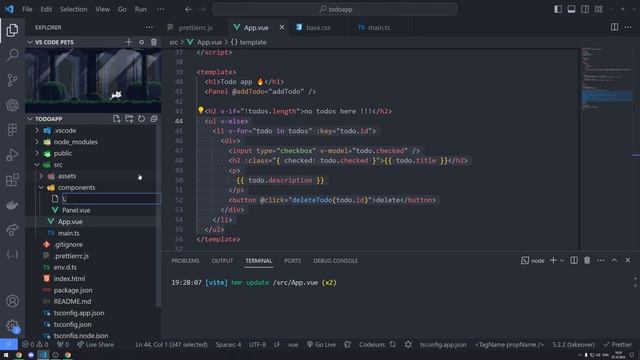Image resolution: width=640 pixels, height=360 pixels.
Task: Split the terminal pane
Action: coord(574,260)
